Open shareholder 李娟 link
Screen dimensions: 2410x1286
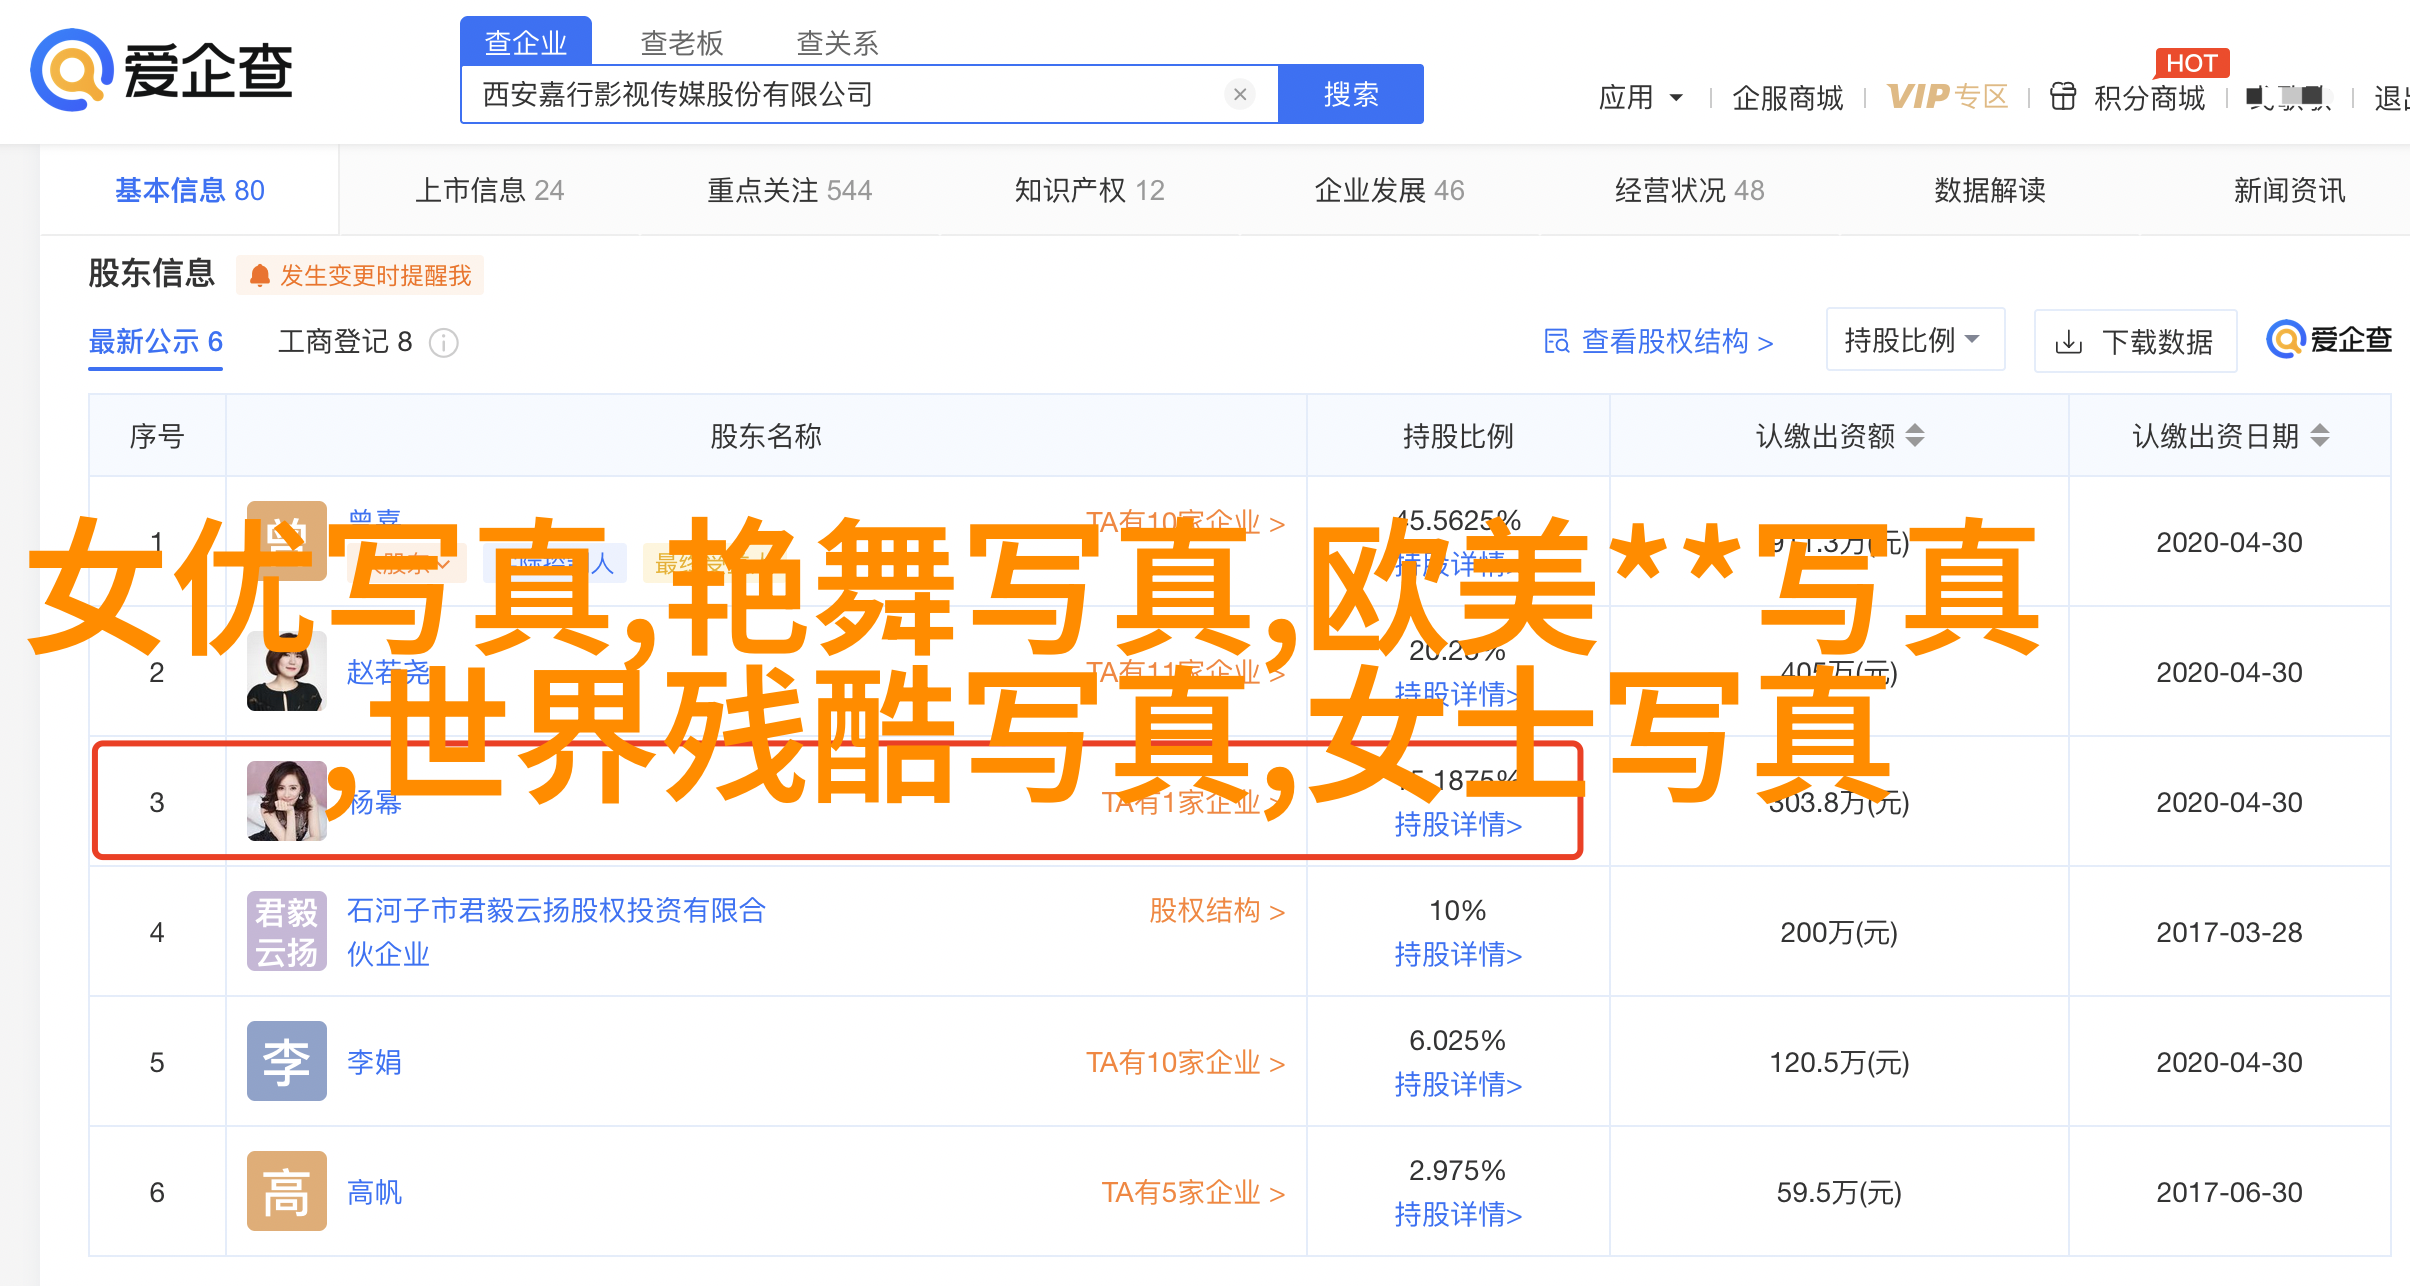pyautogui.click(x=375, y=1062)
